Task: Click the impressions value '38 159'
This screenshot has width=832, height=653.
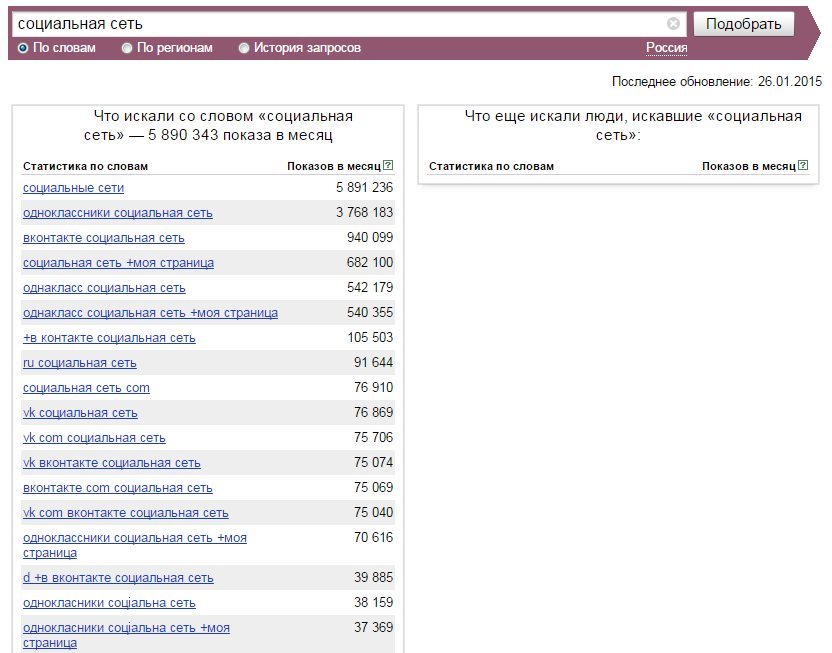Action: (x=373, y=602)
